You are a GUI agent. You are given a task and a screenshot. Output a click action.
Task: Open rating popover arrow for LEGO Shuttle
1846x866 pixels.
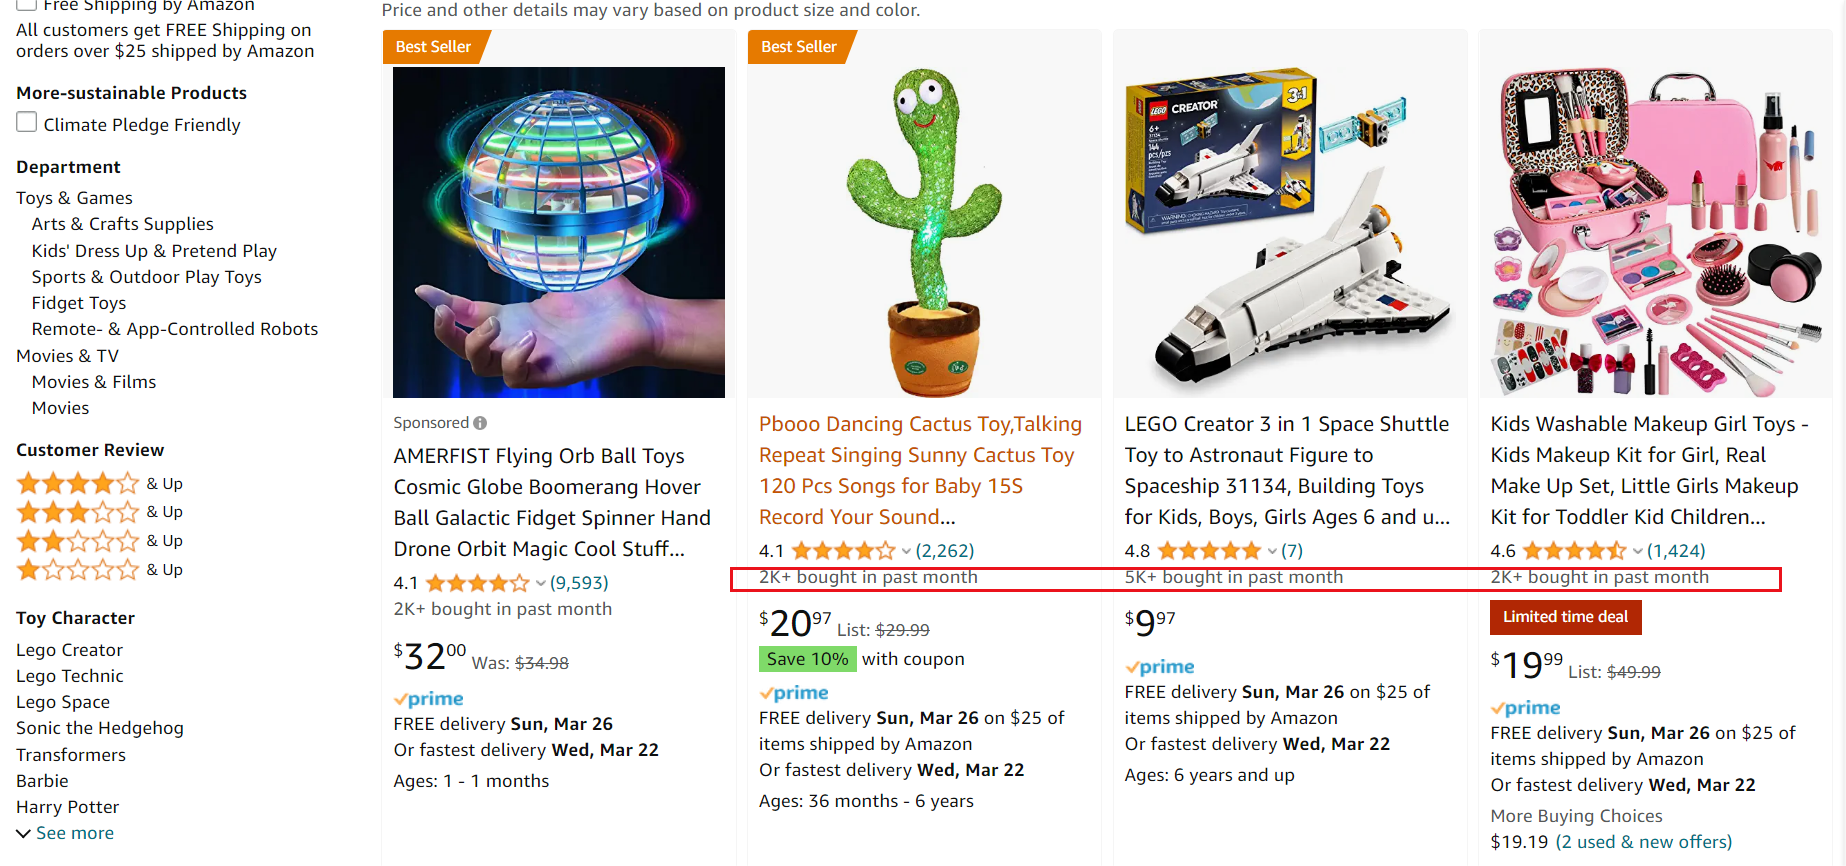coord(1272,551)
